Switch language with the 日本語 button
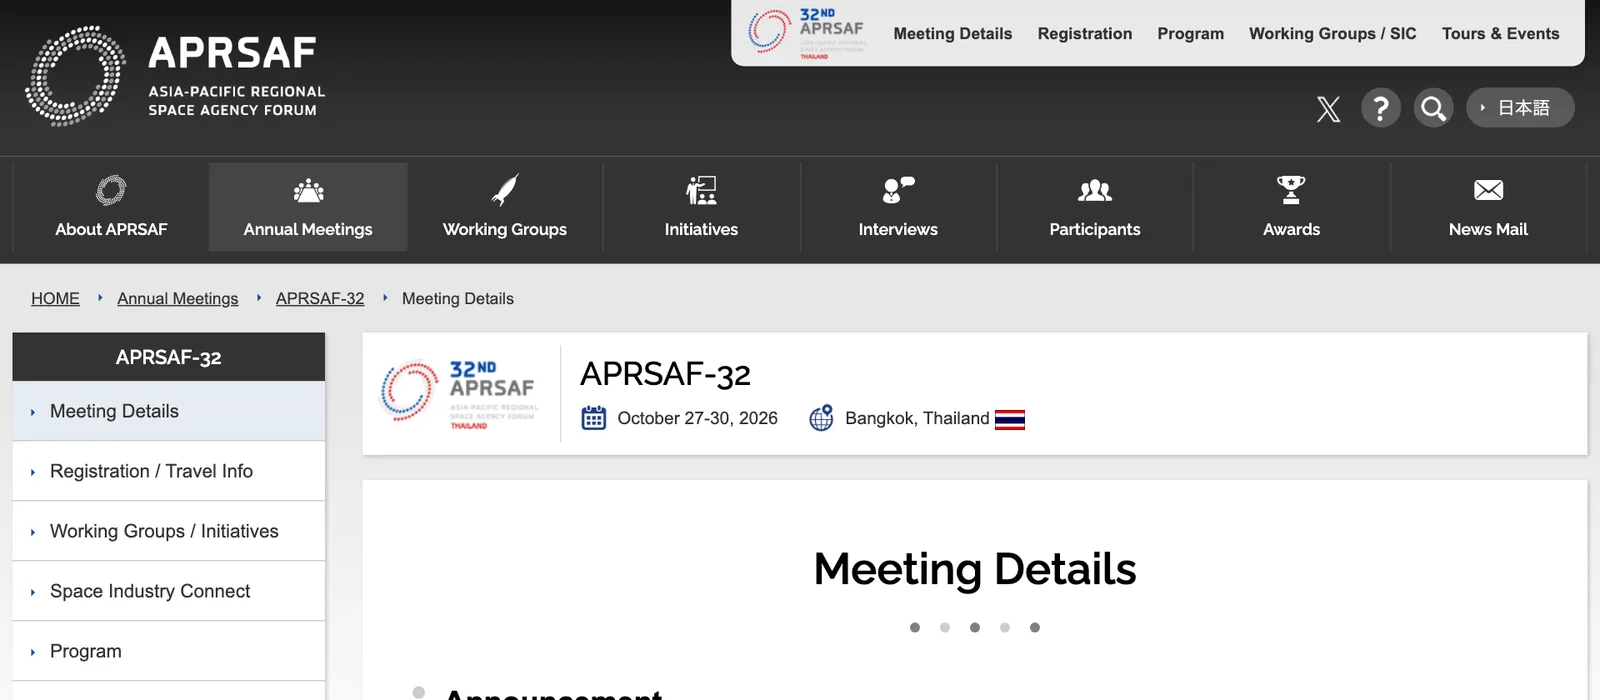The height and width of the screenshot is (700, 1600). tap(1520, 108)
